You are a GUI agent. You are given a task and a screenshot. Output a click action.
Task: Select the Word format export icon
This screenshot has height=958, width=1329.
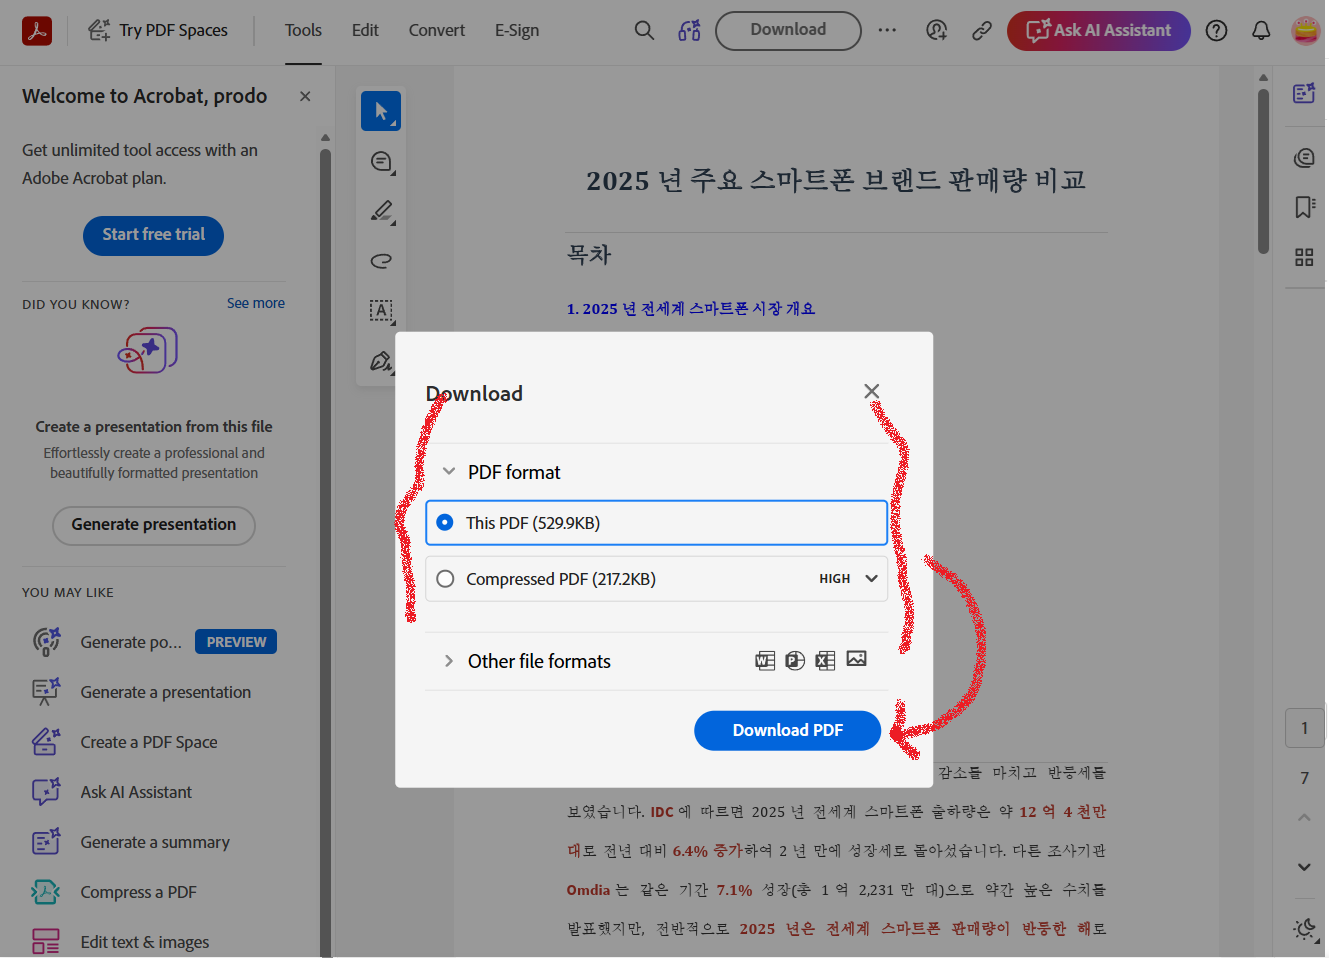click(765, 660)
